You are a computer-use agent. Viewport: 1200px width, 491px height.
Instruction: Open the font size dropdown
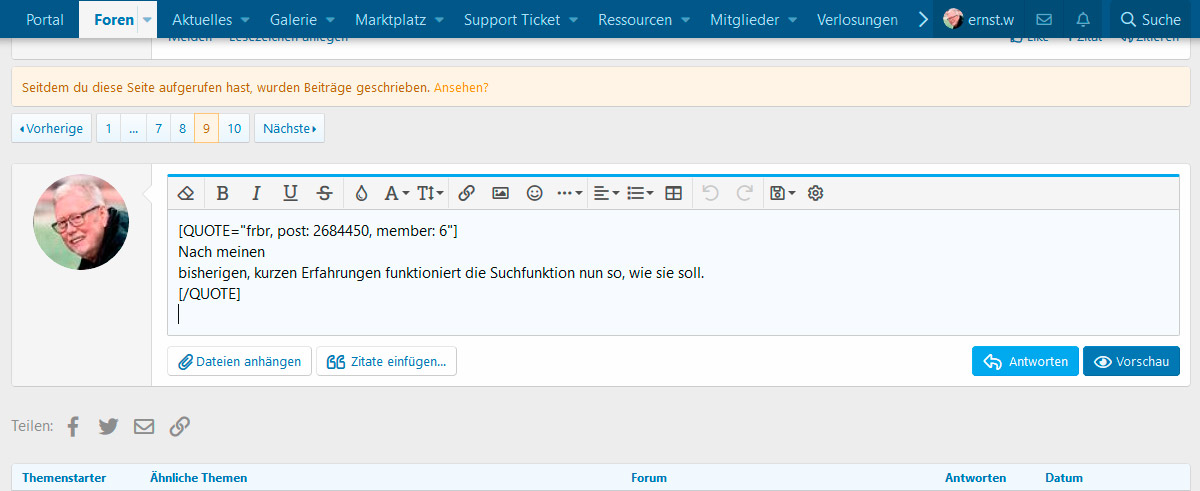tap(430, 193)
